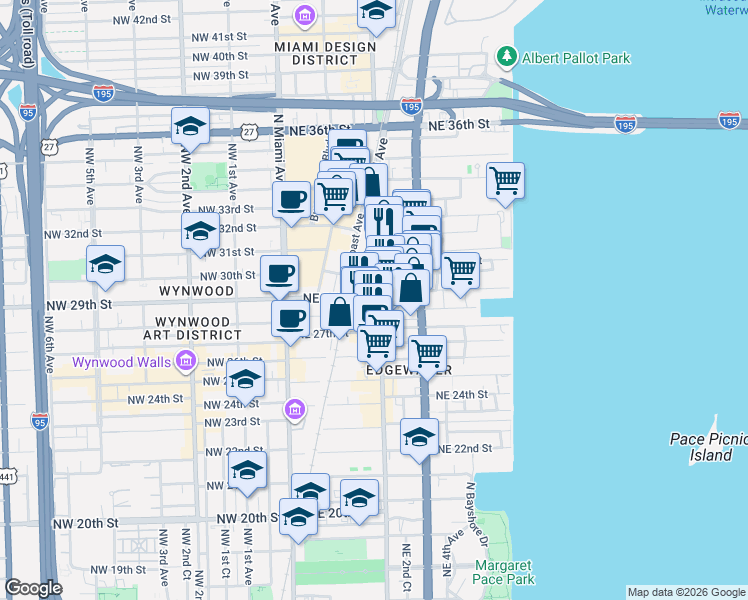
Task: Click the WYNWOOD neighborhood label above NW 29th St
Action: coord(197,291)
